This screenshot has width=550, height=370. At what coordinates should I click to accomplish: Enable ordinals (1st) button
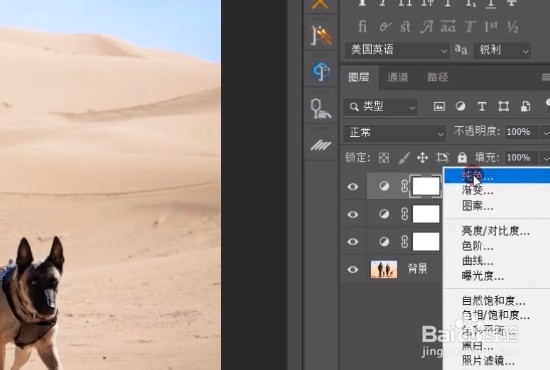point(491,27)
